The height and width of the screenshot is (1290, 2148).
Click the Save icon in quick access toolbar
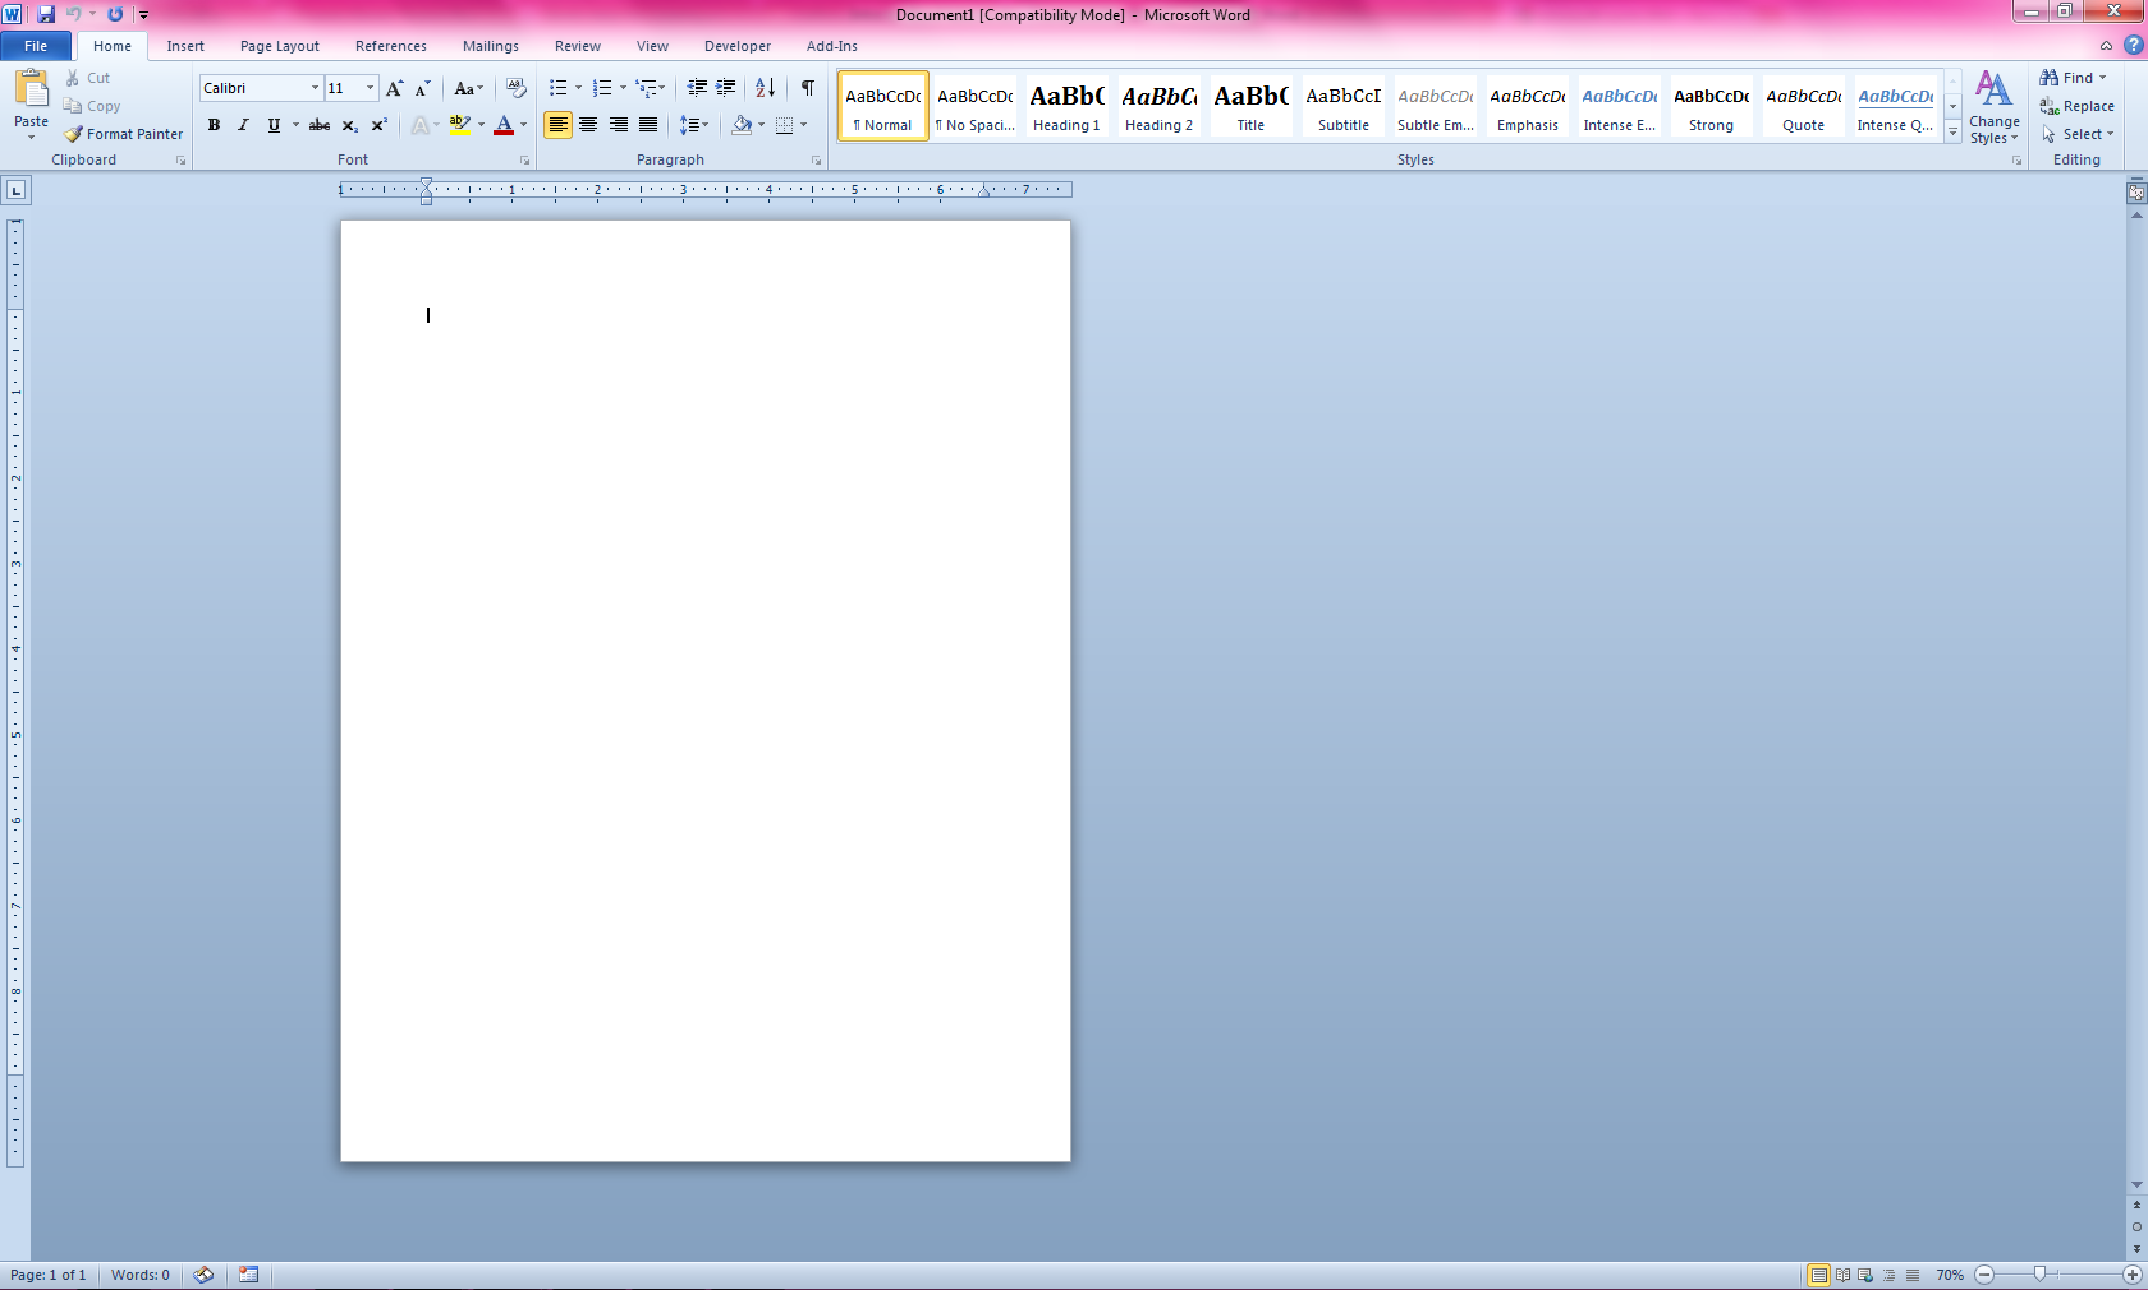[46, 14]
